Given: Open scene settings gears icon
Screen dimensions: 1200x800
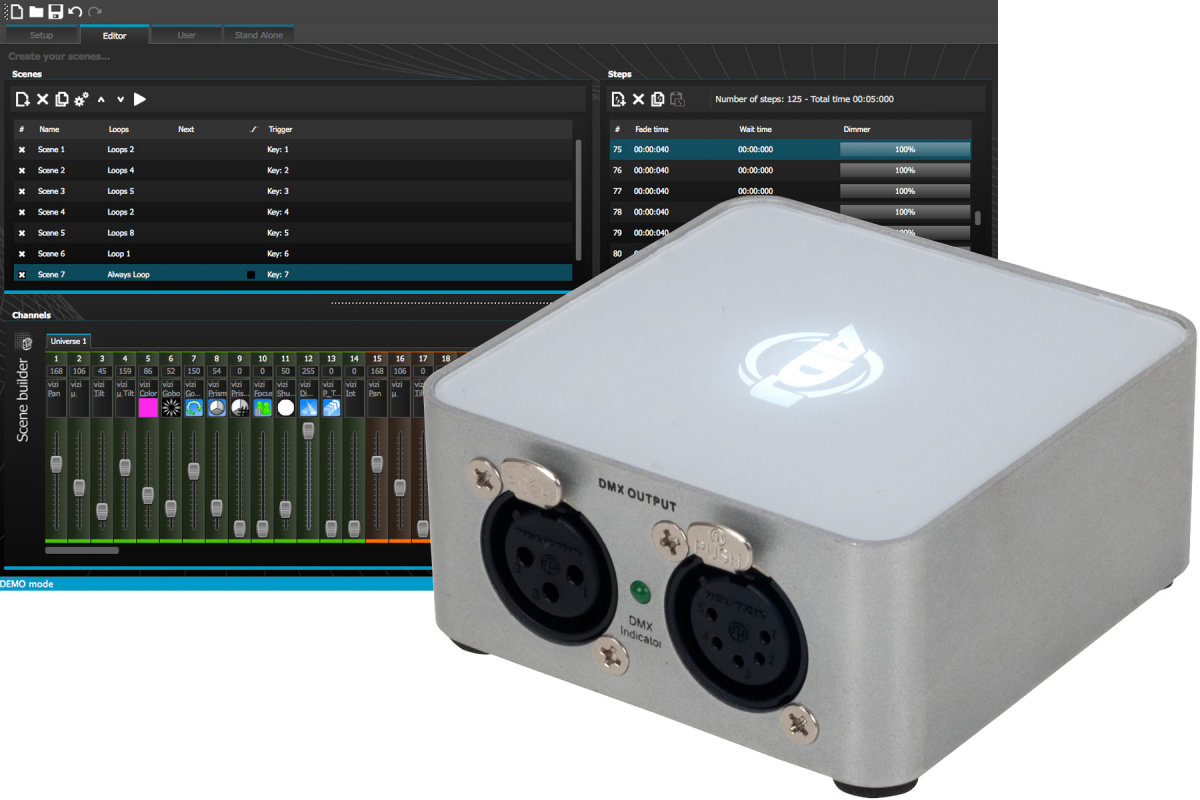Looking at the screenshot, I should coord(81,99).
